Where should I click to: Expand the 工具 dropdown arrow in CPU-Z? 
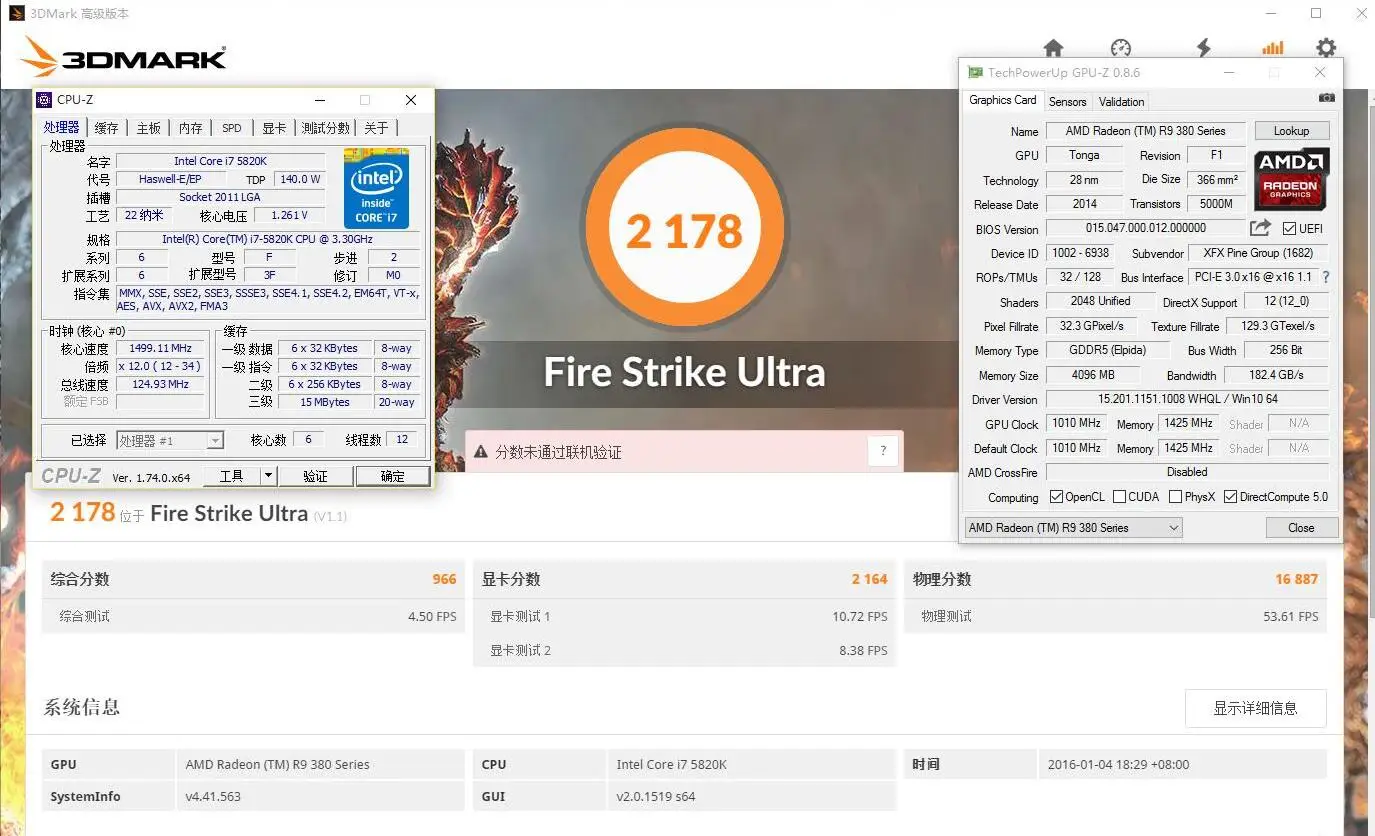268,476
